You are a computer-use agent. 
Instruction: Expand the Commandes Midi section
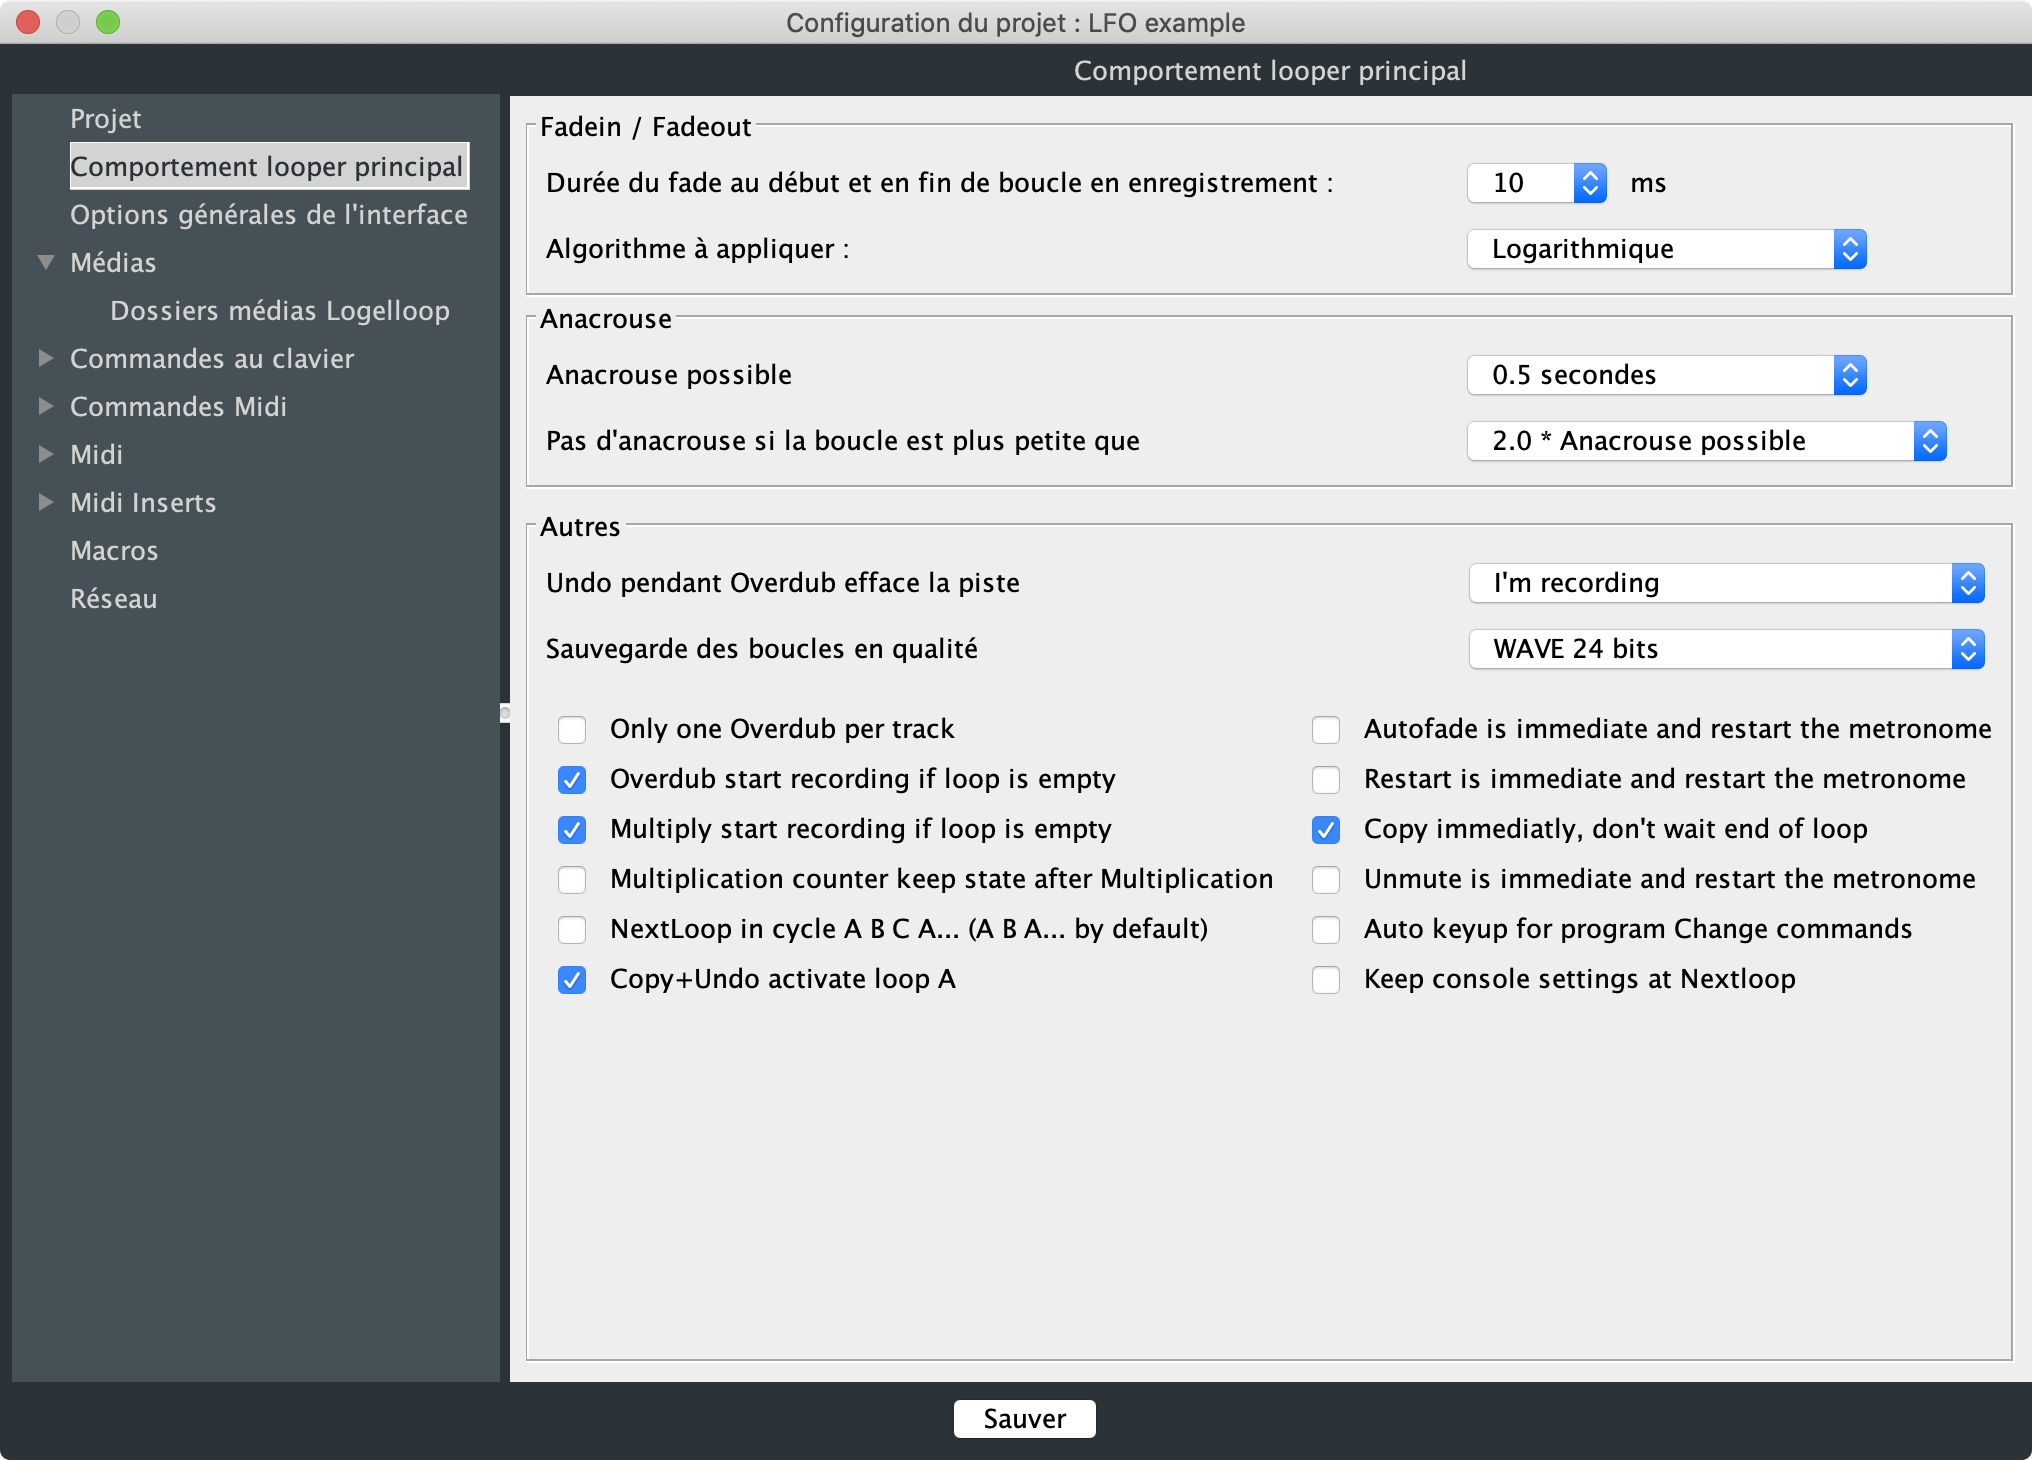(x=46, y=406)
